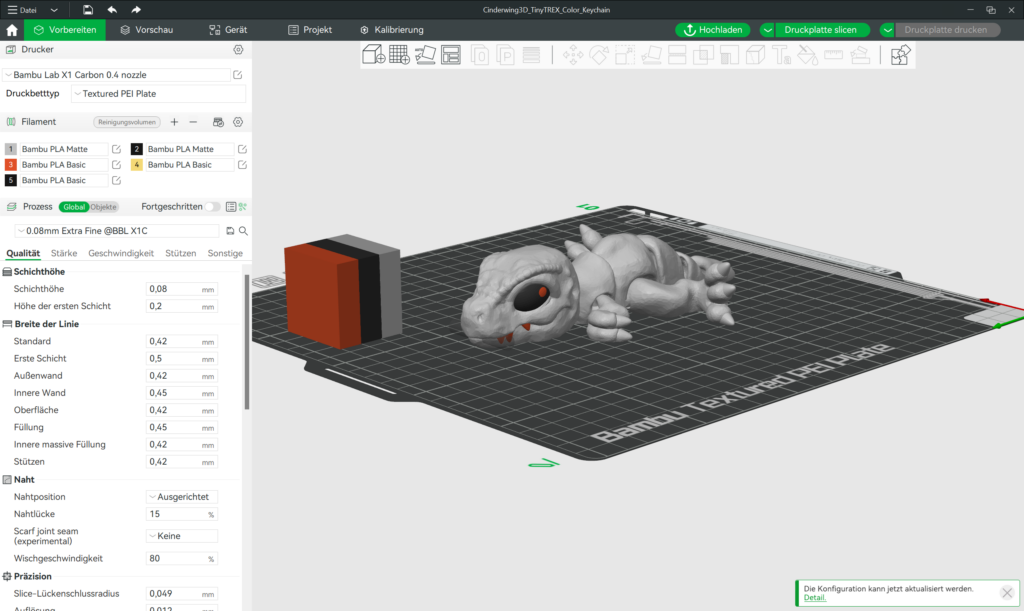Click the Reinigungsvolumen button
Screen dimensions: 1024x611
pyautogui.click(x=127, y=122)
